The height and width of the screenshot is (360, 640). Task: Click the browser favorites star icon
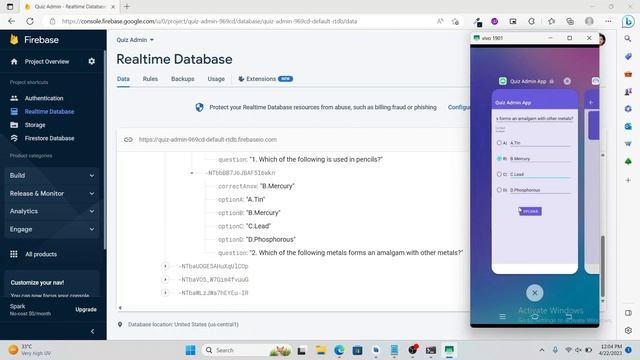point(551,21)
